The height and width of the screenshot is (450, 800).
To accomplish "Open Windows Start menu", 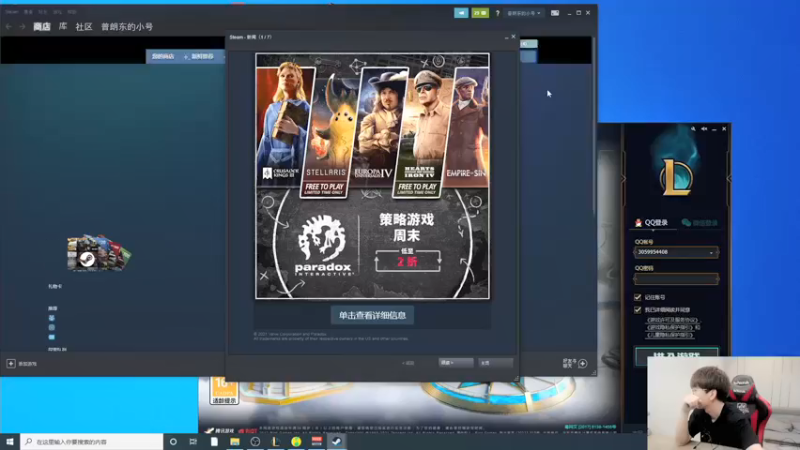I will (x=10, y=441).
